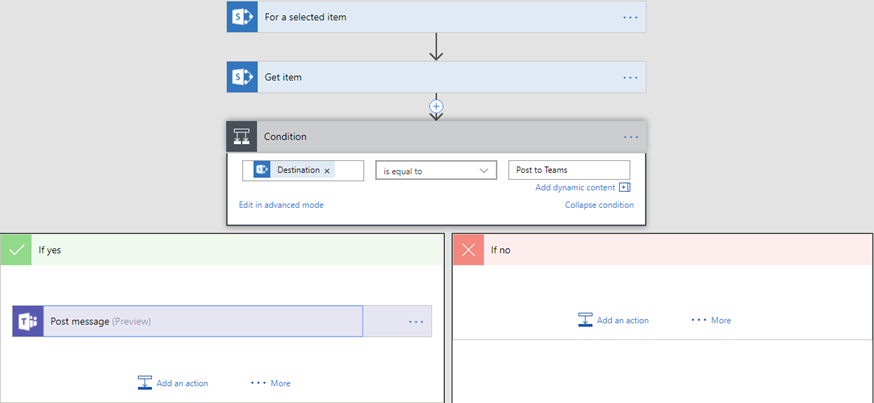Open ellipsis menu on Post message action
Viewport: 874px width, 403px height.
416,321
